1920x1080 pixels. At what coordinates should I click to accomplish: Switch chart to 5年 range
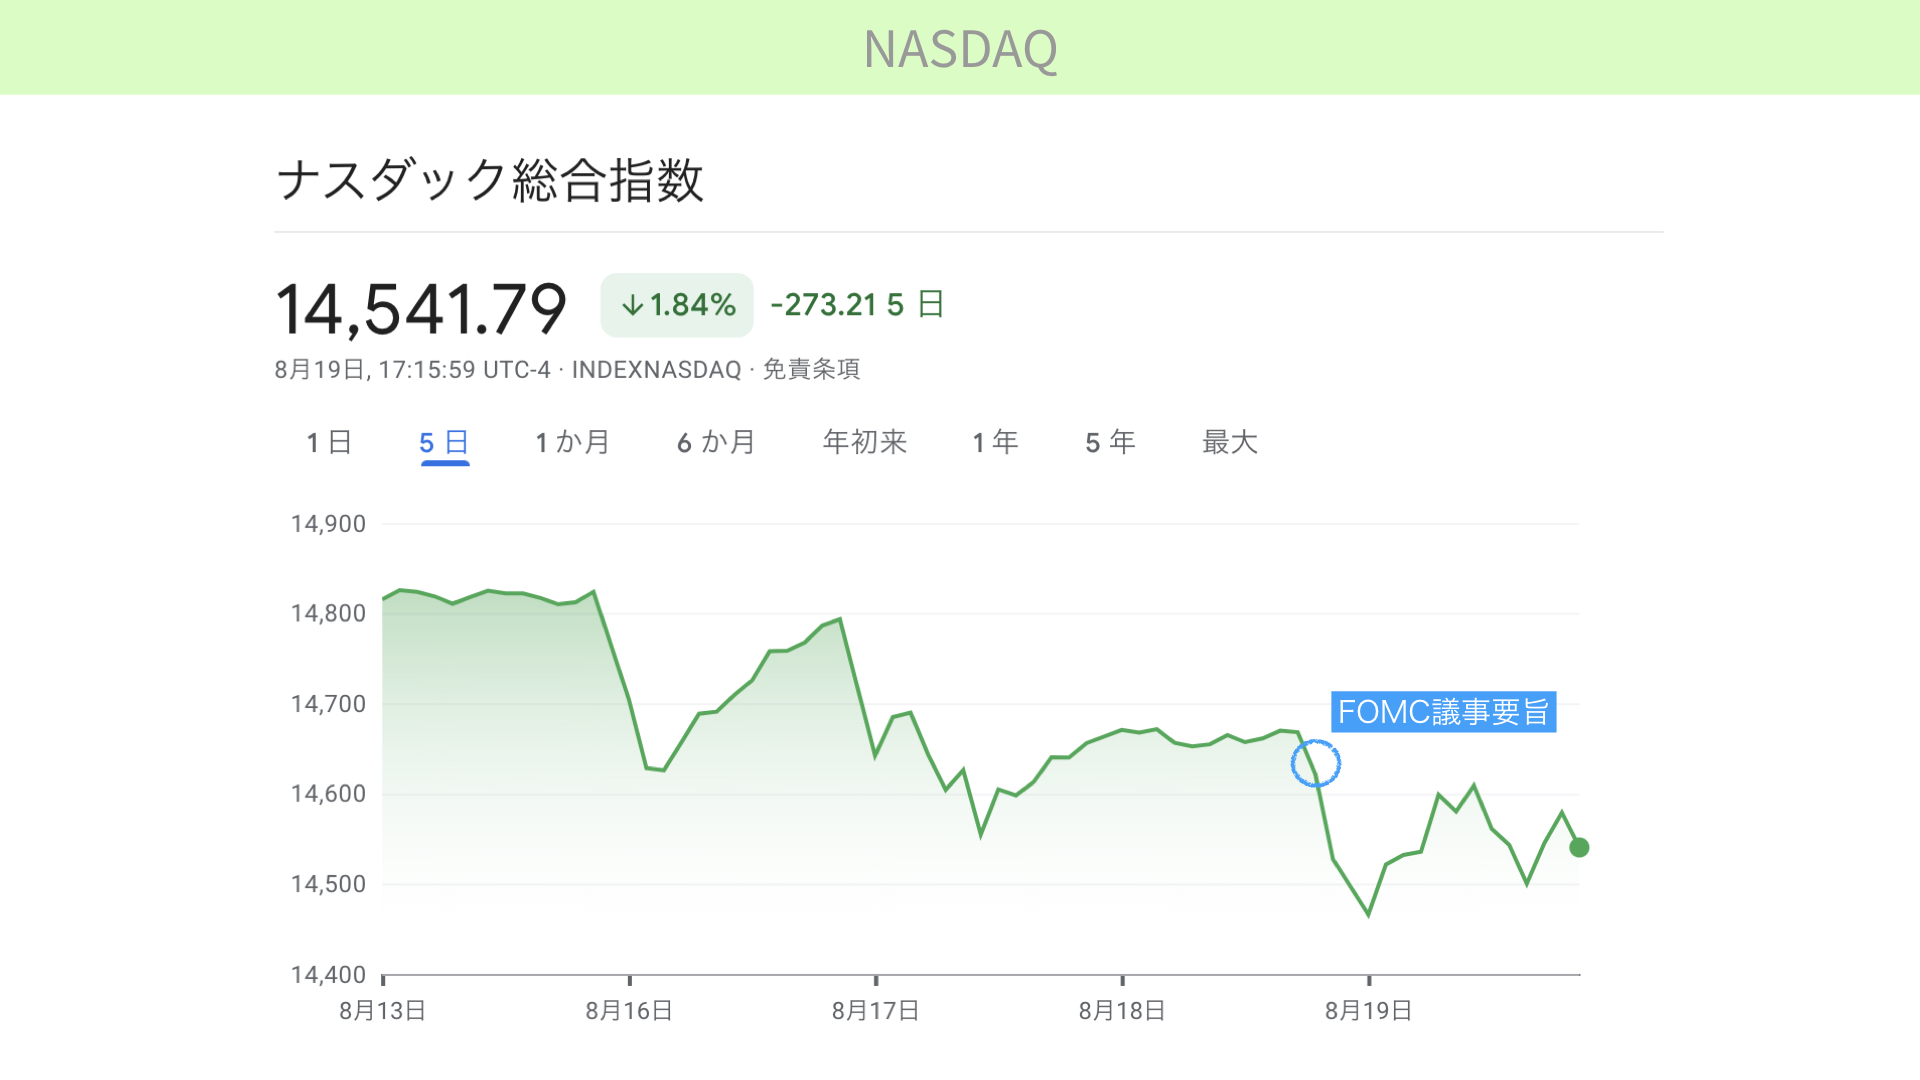point(1110,442)
